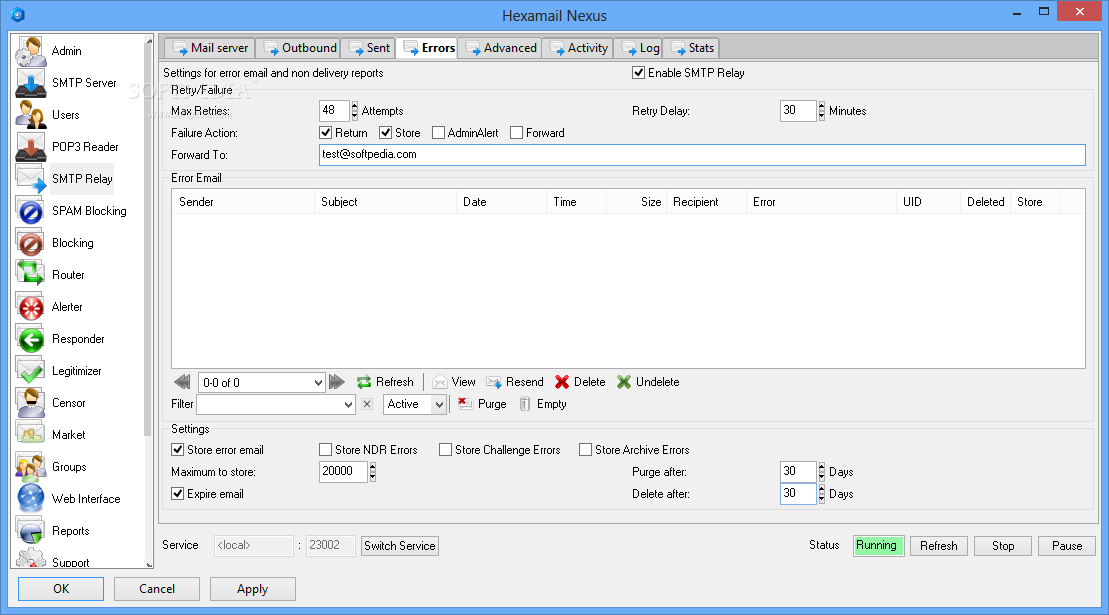
Task: Select the SMTP Server sidebar icon
Action: click(x=31, y=83)
